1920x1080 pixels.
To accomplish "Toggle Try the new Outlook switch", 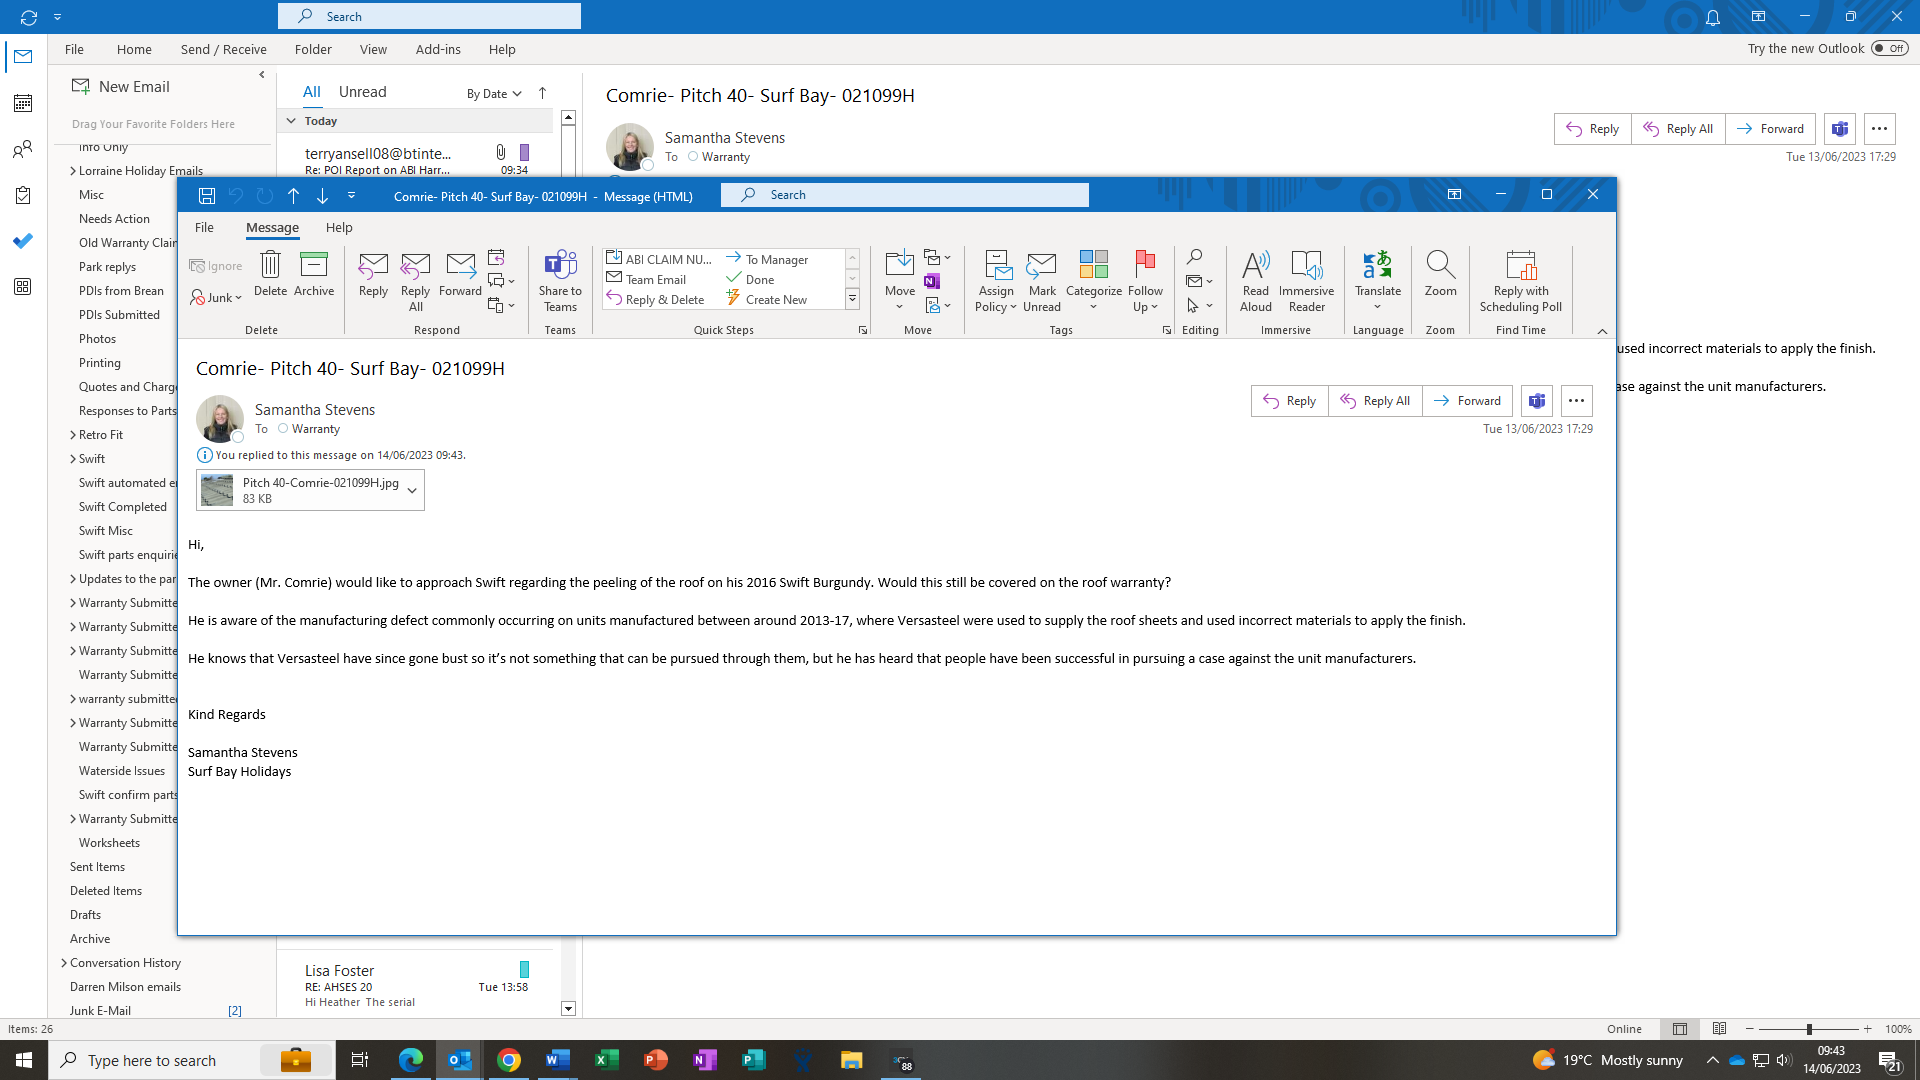I will (1889, 48).
